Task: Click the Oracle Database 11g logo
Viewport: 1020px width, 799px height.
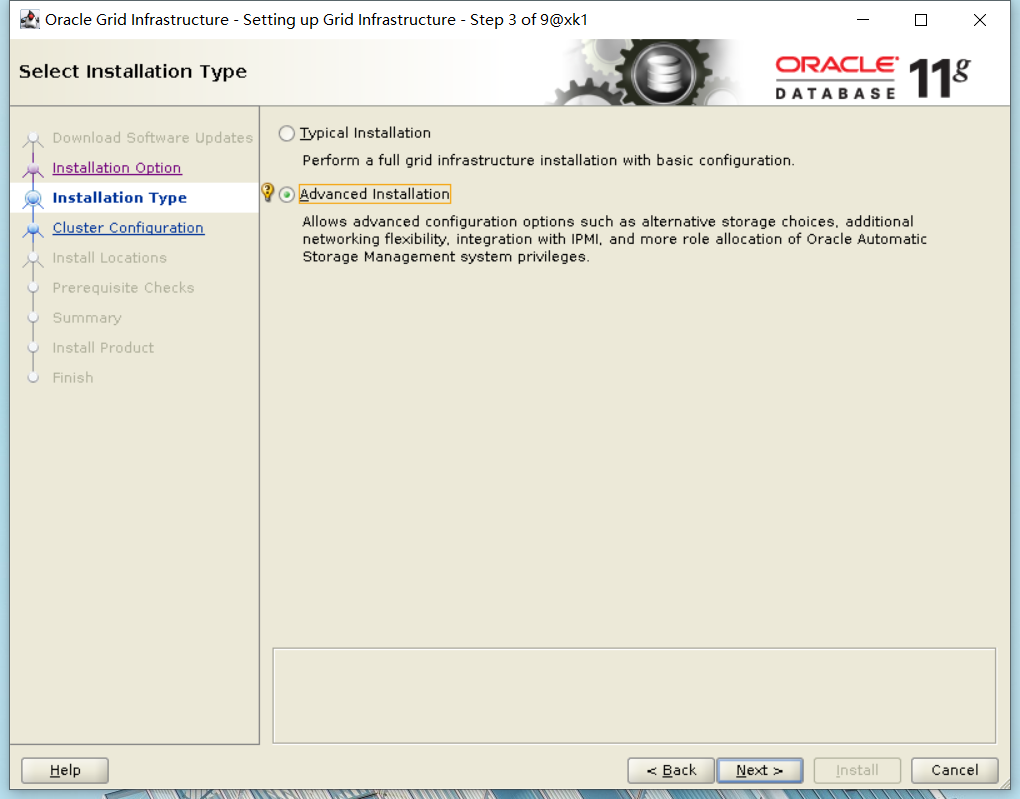Action: [873, 78]
